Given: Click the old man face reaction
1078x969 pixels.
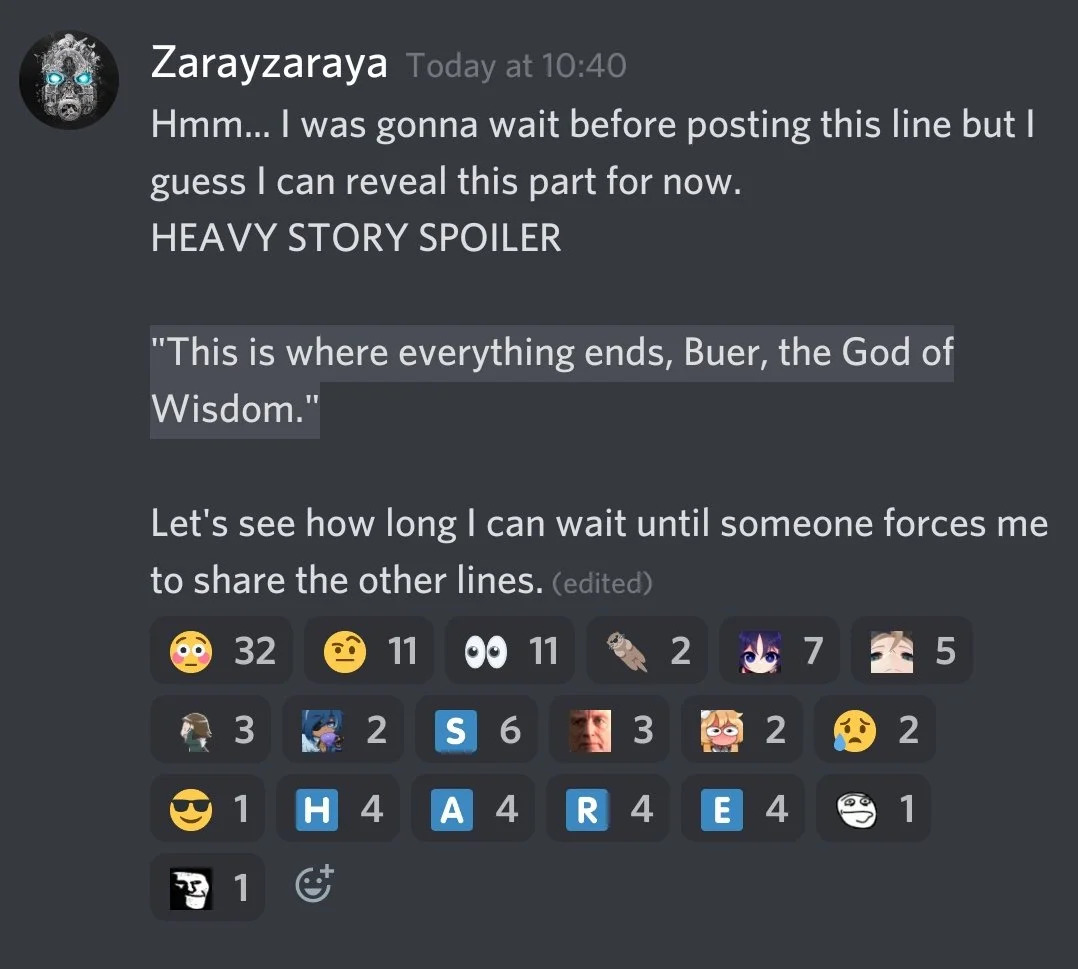Looking at the screenshot, I should 609,729.
